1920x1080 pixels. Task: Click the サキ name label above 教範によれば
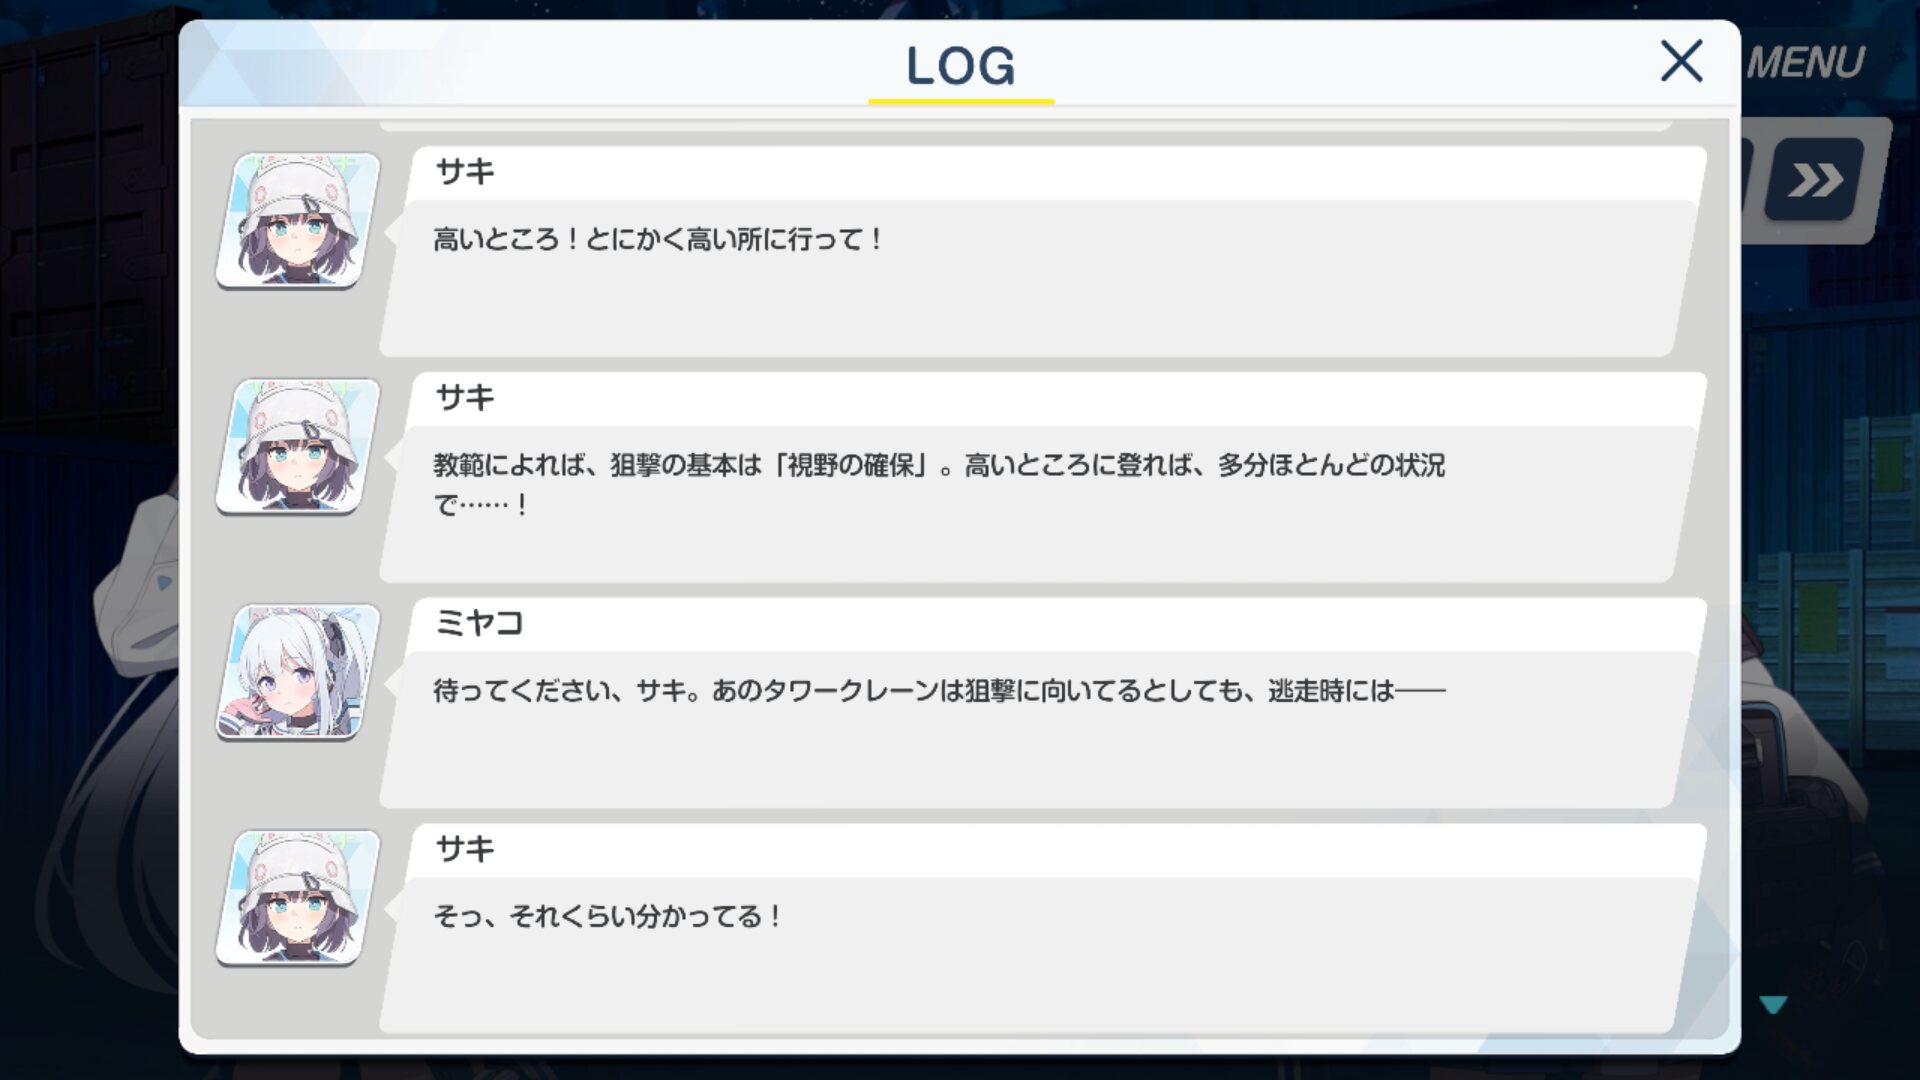click(465, 398)
